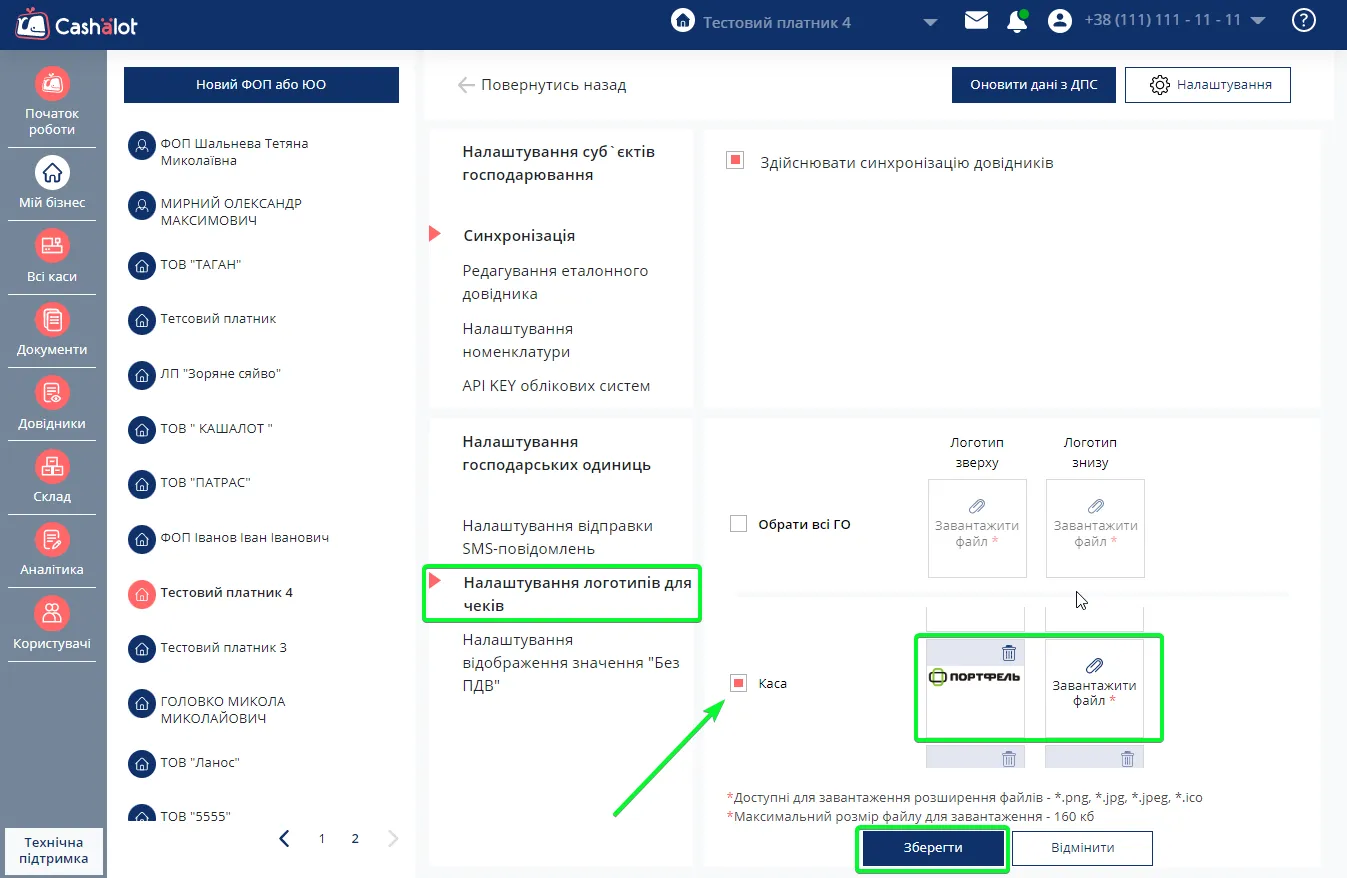
Task: Click Оновити дані з ДПС button
Action: [x=1034, y=85]
